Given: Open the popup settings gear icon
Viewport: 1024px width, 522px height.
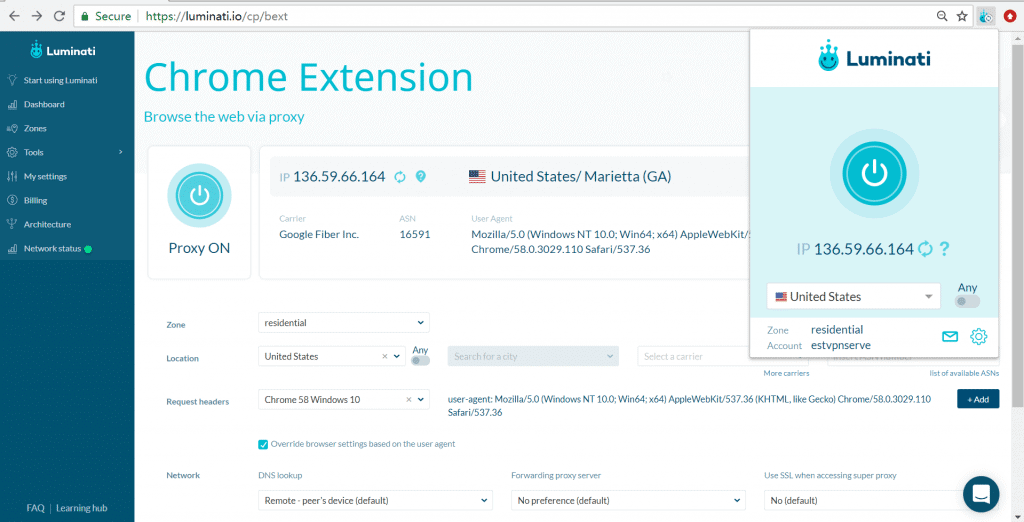Looking at the screenshot, I should pos(979,337).
